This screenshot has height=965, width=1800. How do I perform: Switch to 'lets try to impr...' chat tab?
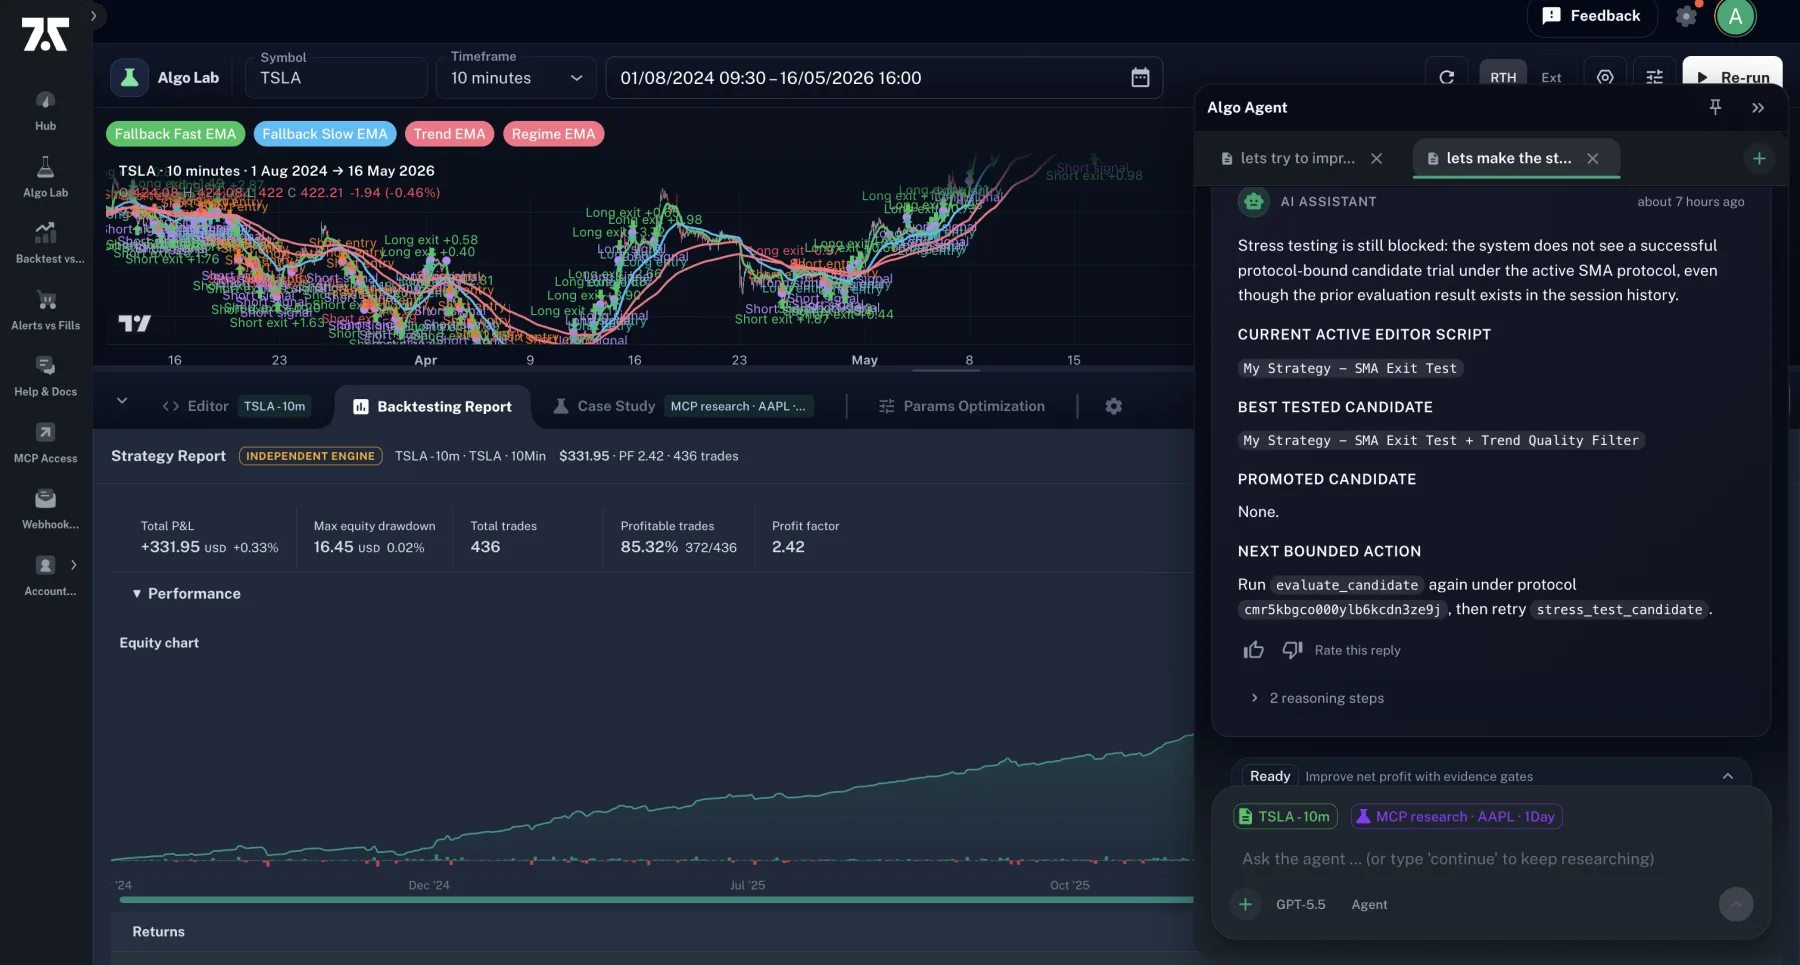[x=1288, y=159]
